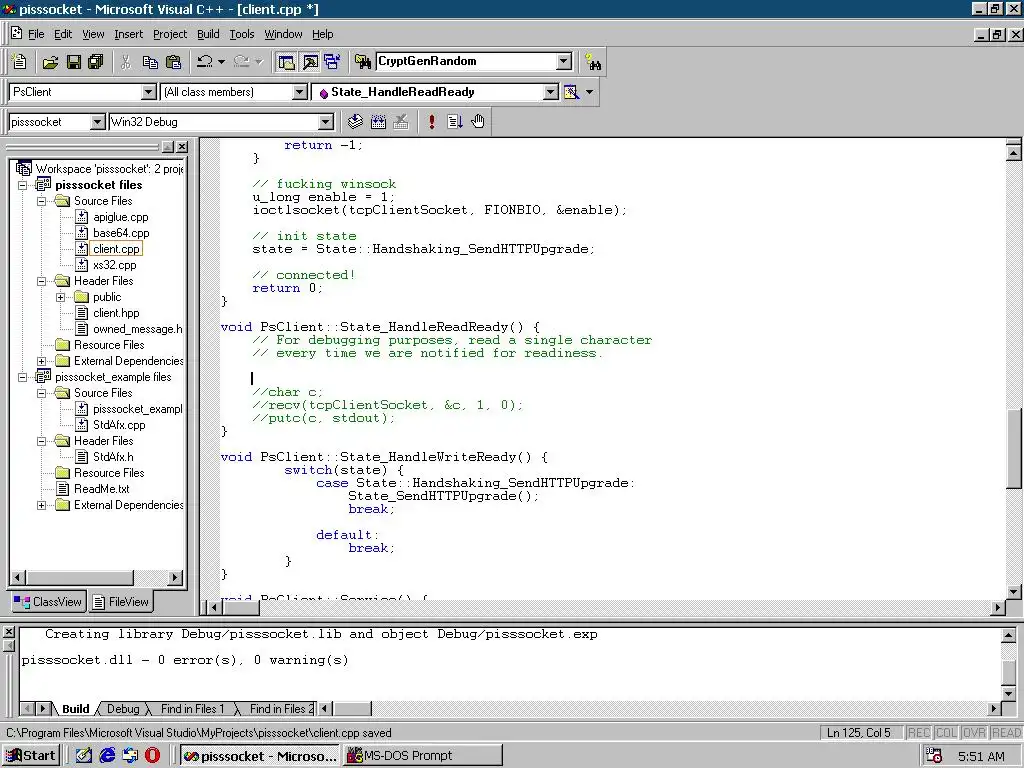Viewport: 1024px width, 768px height.
Task: Collapse the pisssocket files tree node
Action: click(x=22, y=185)
